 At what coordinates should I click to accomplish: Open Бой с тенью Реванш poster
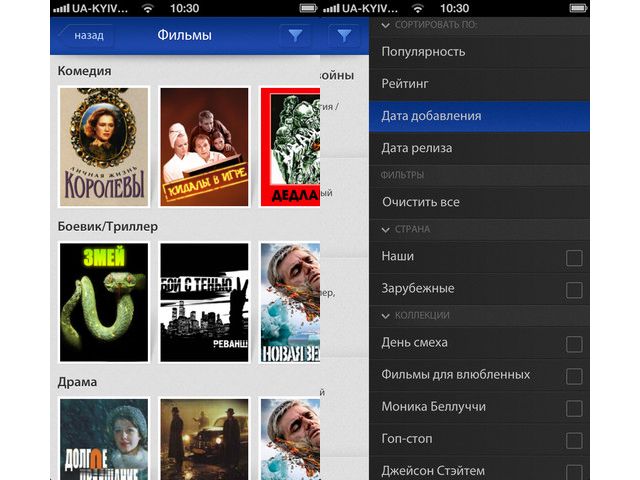[x=204, y=302]
